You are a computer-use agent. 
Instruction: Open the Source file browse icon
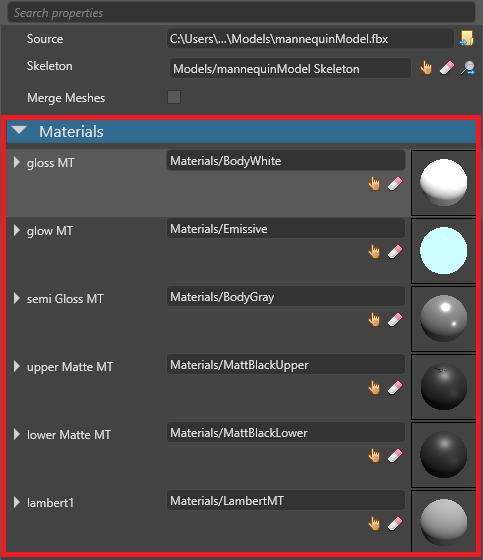(x=467, y=39)
